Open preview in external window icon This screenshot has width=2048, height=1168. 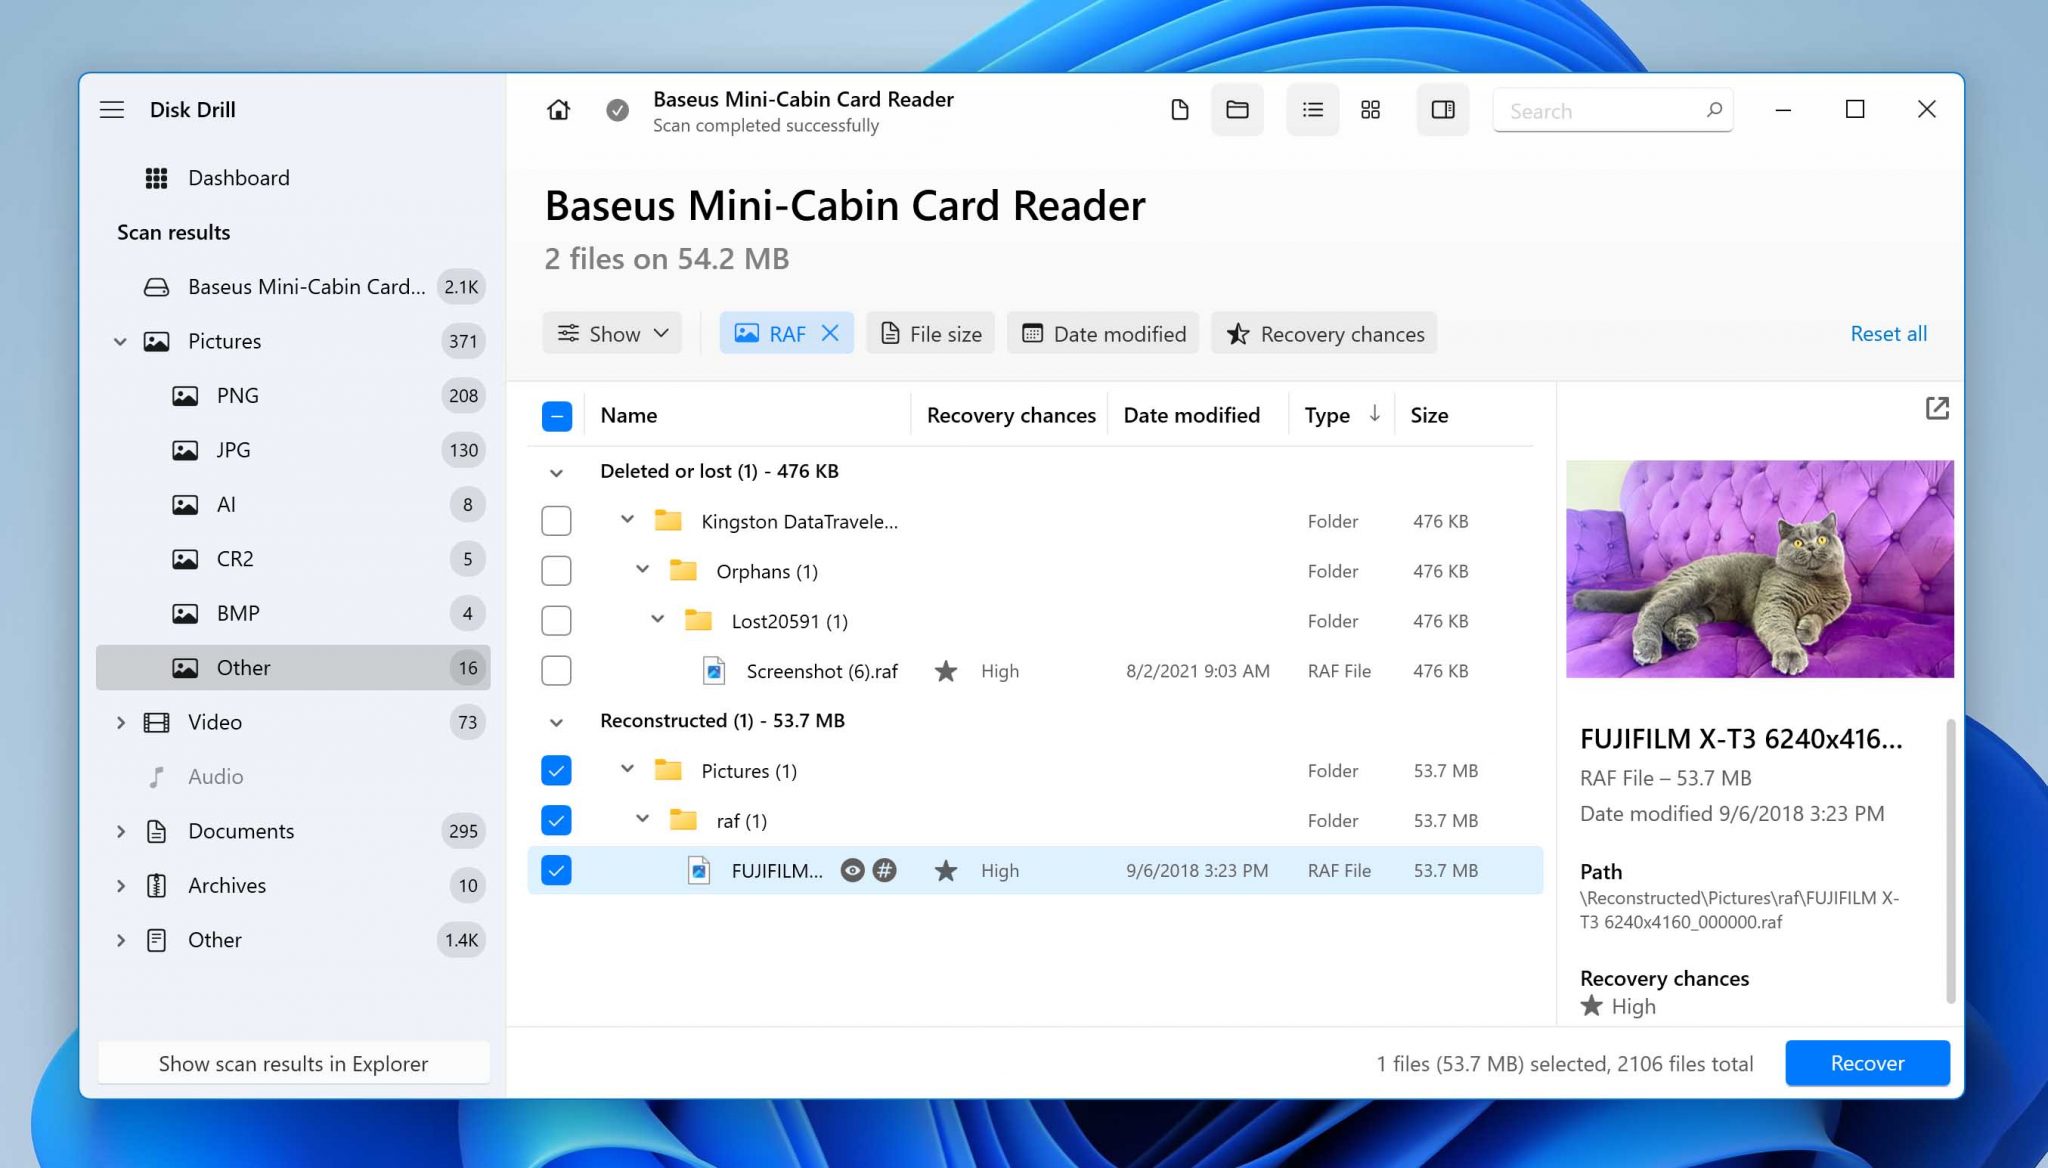(x=1936, y=408)
